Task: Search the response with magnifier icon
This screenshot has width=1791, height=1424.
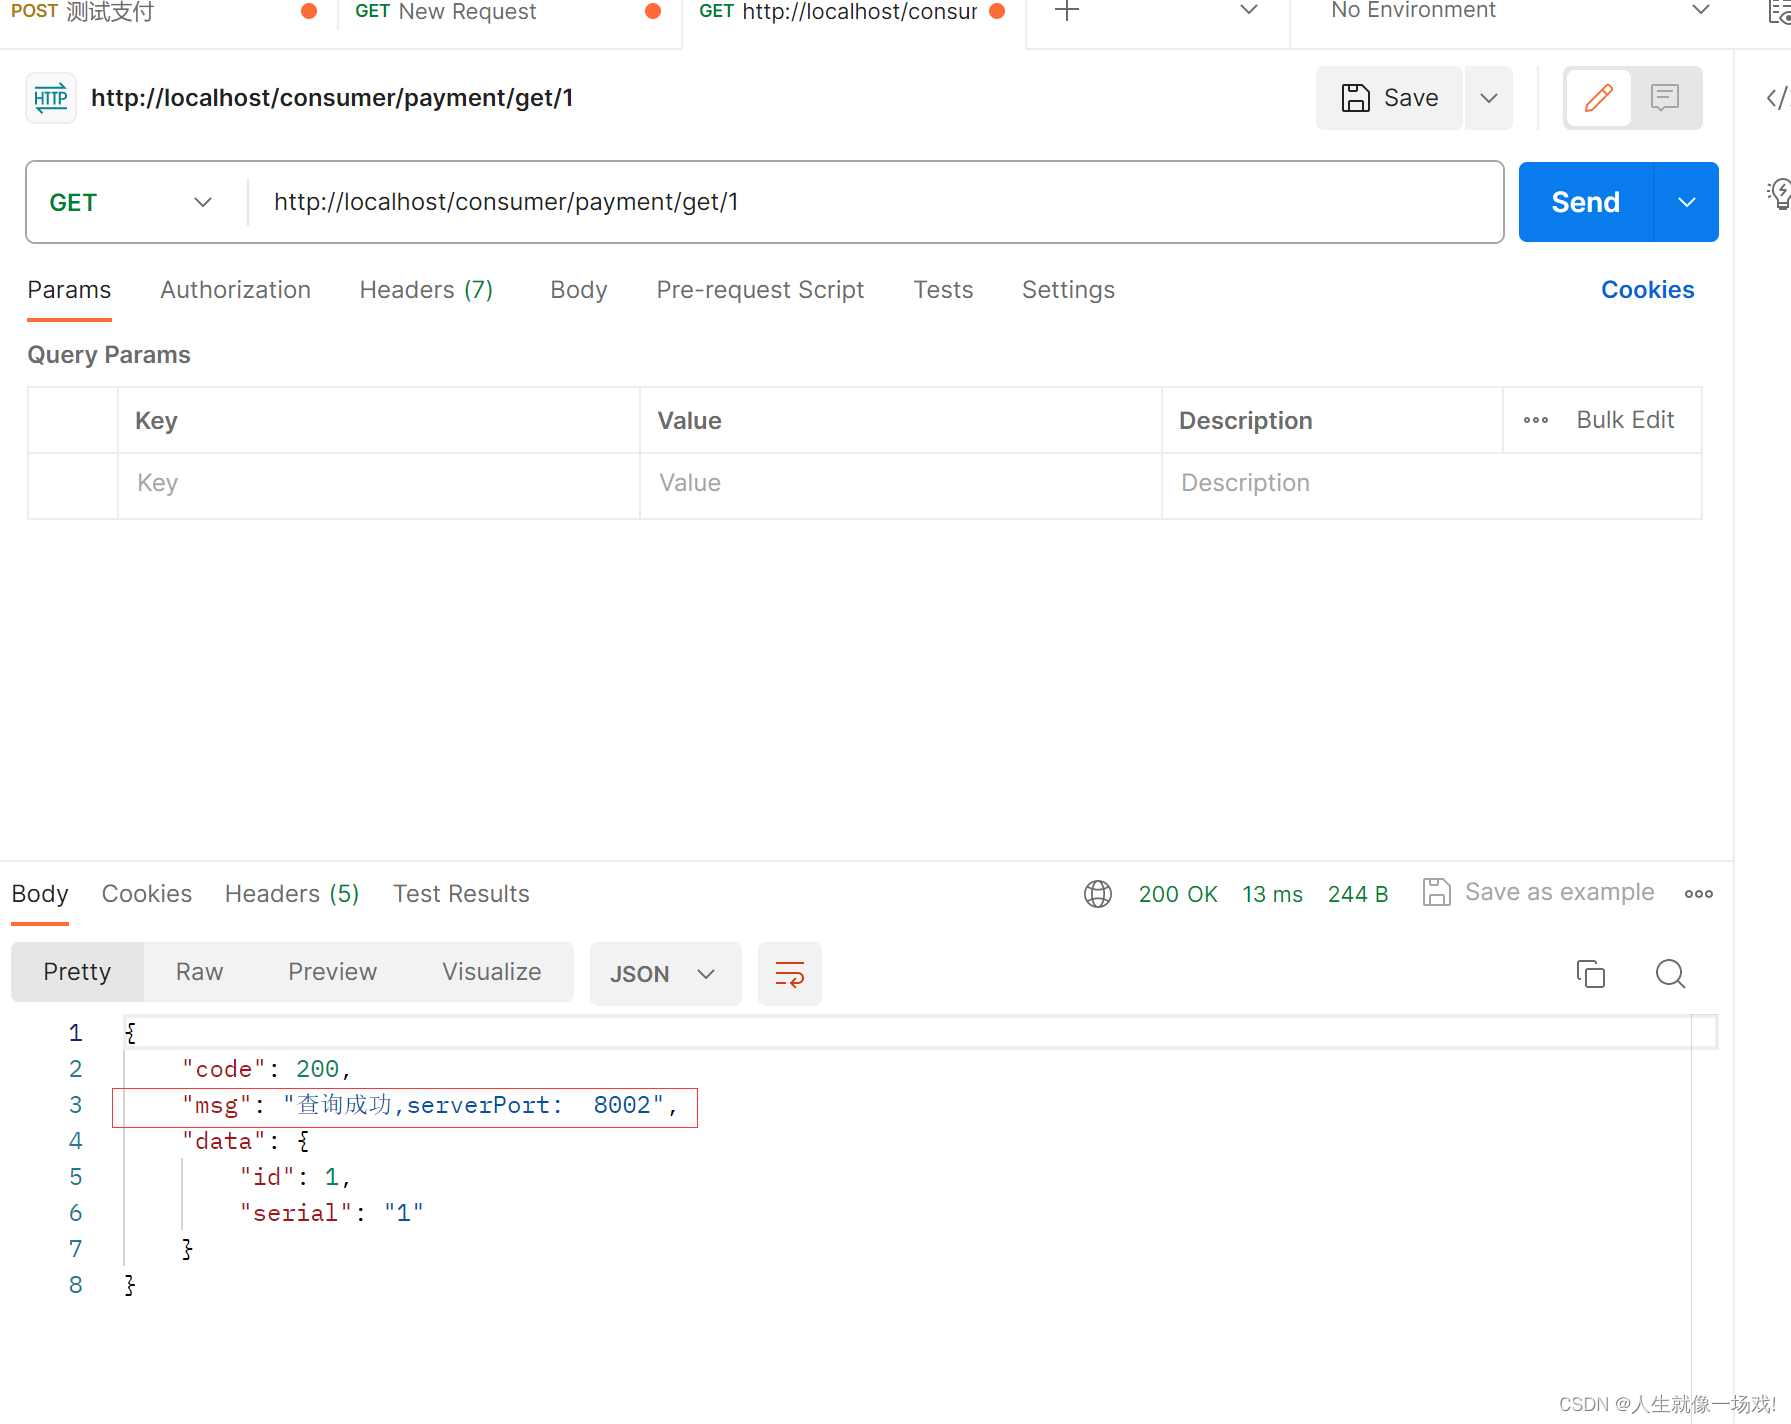Action: (1670, 974)
